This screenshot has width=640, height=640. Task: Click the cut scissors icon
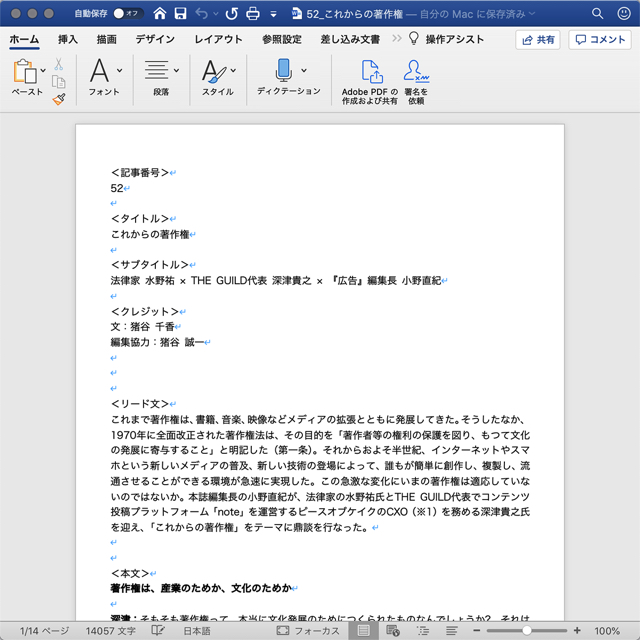tap(59, 64)
